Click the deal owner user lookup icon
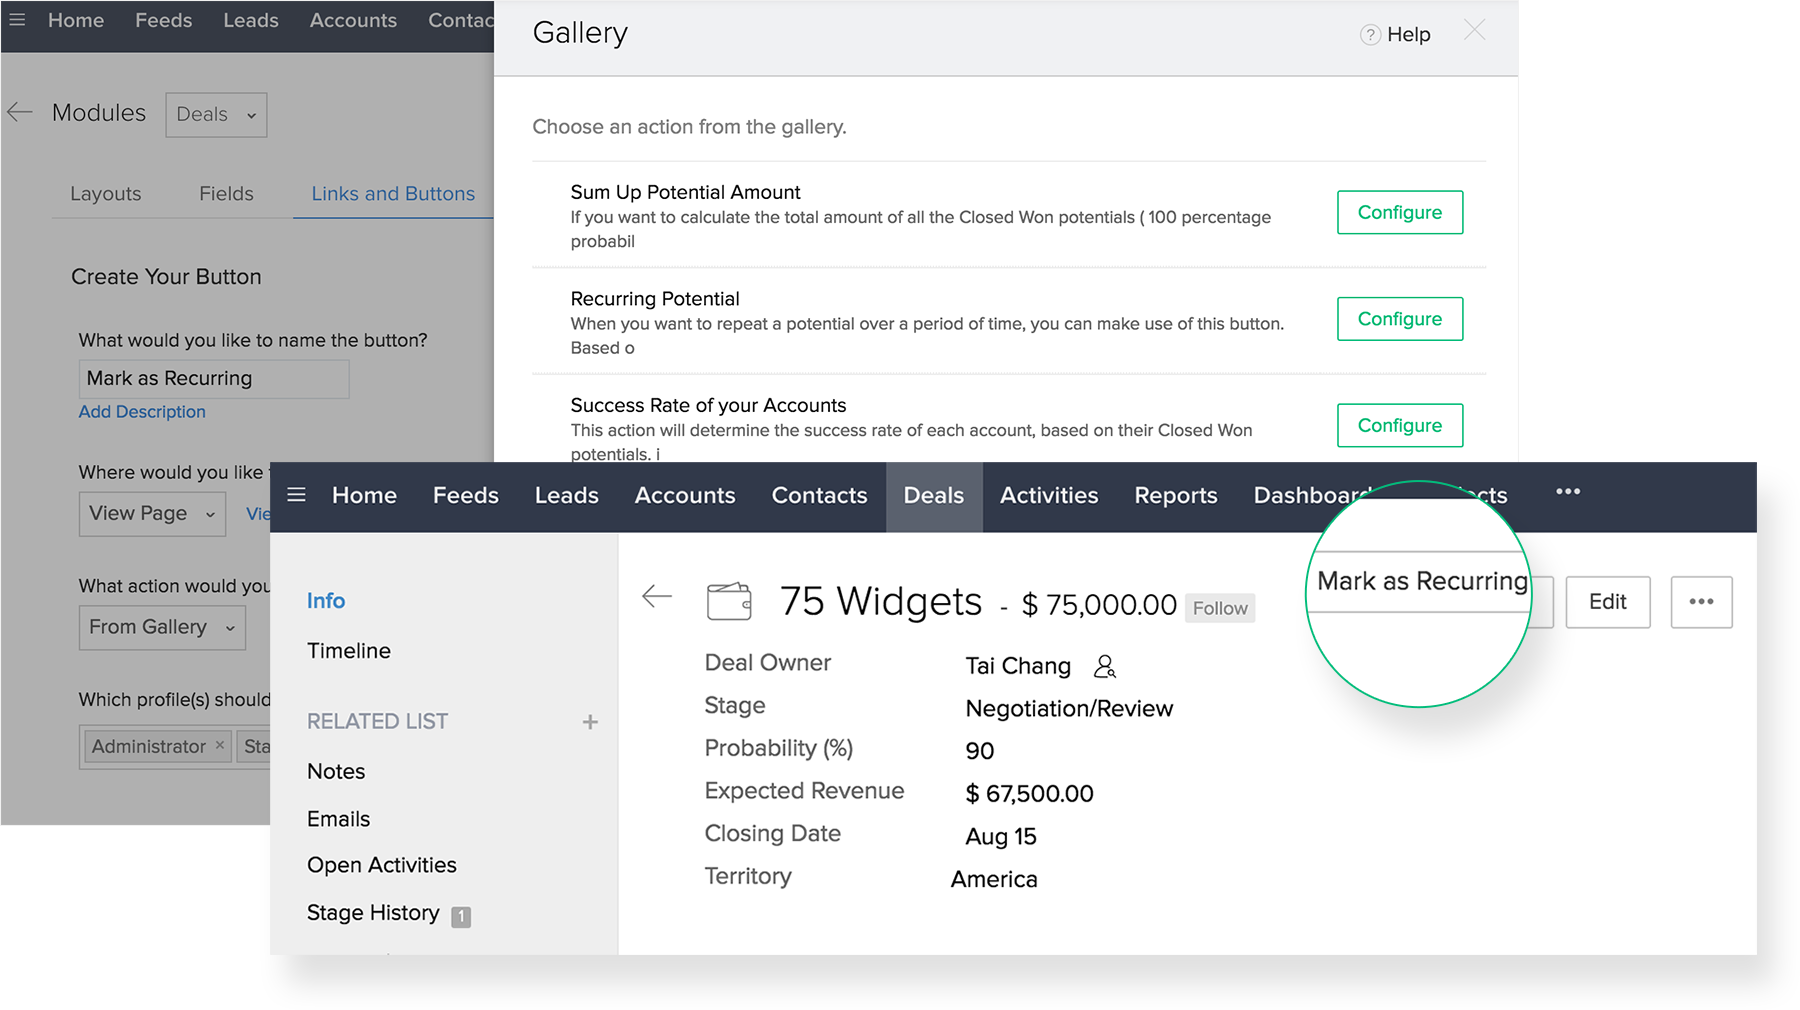Image resolution: width=1800 pixels, height=1010 pixels. [x=1105, y=666]
